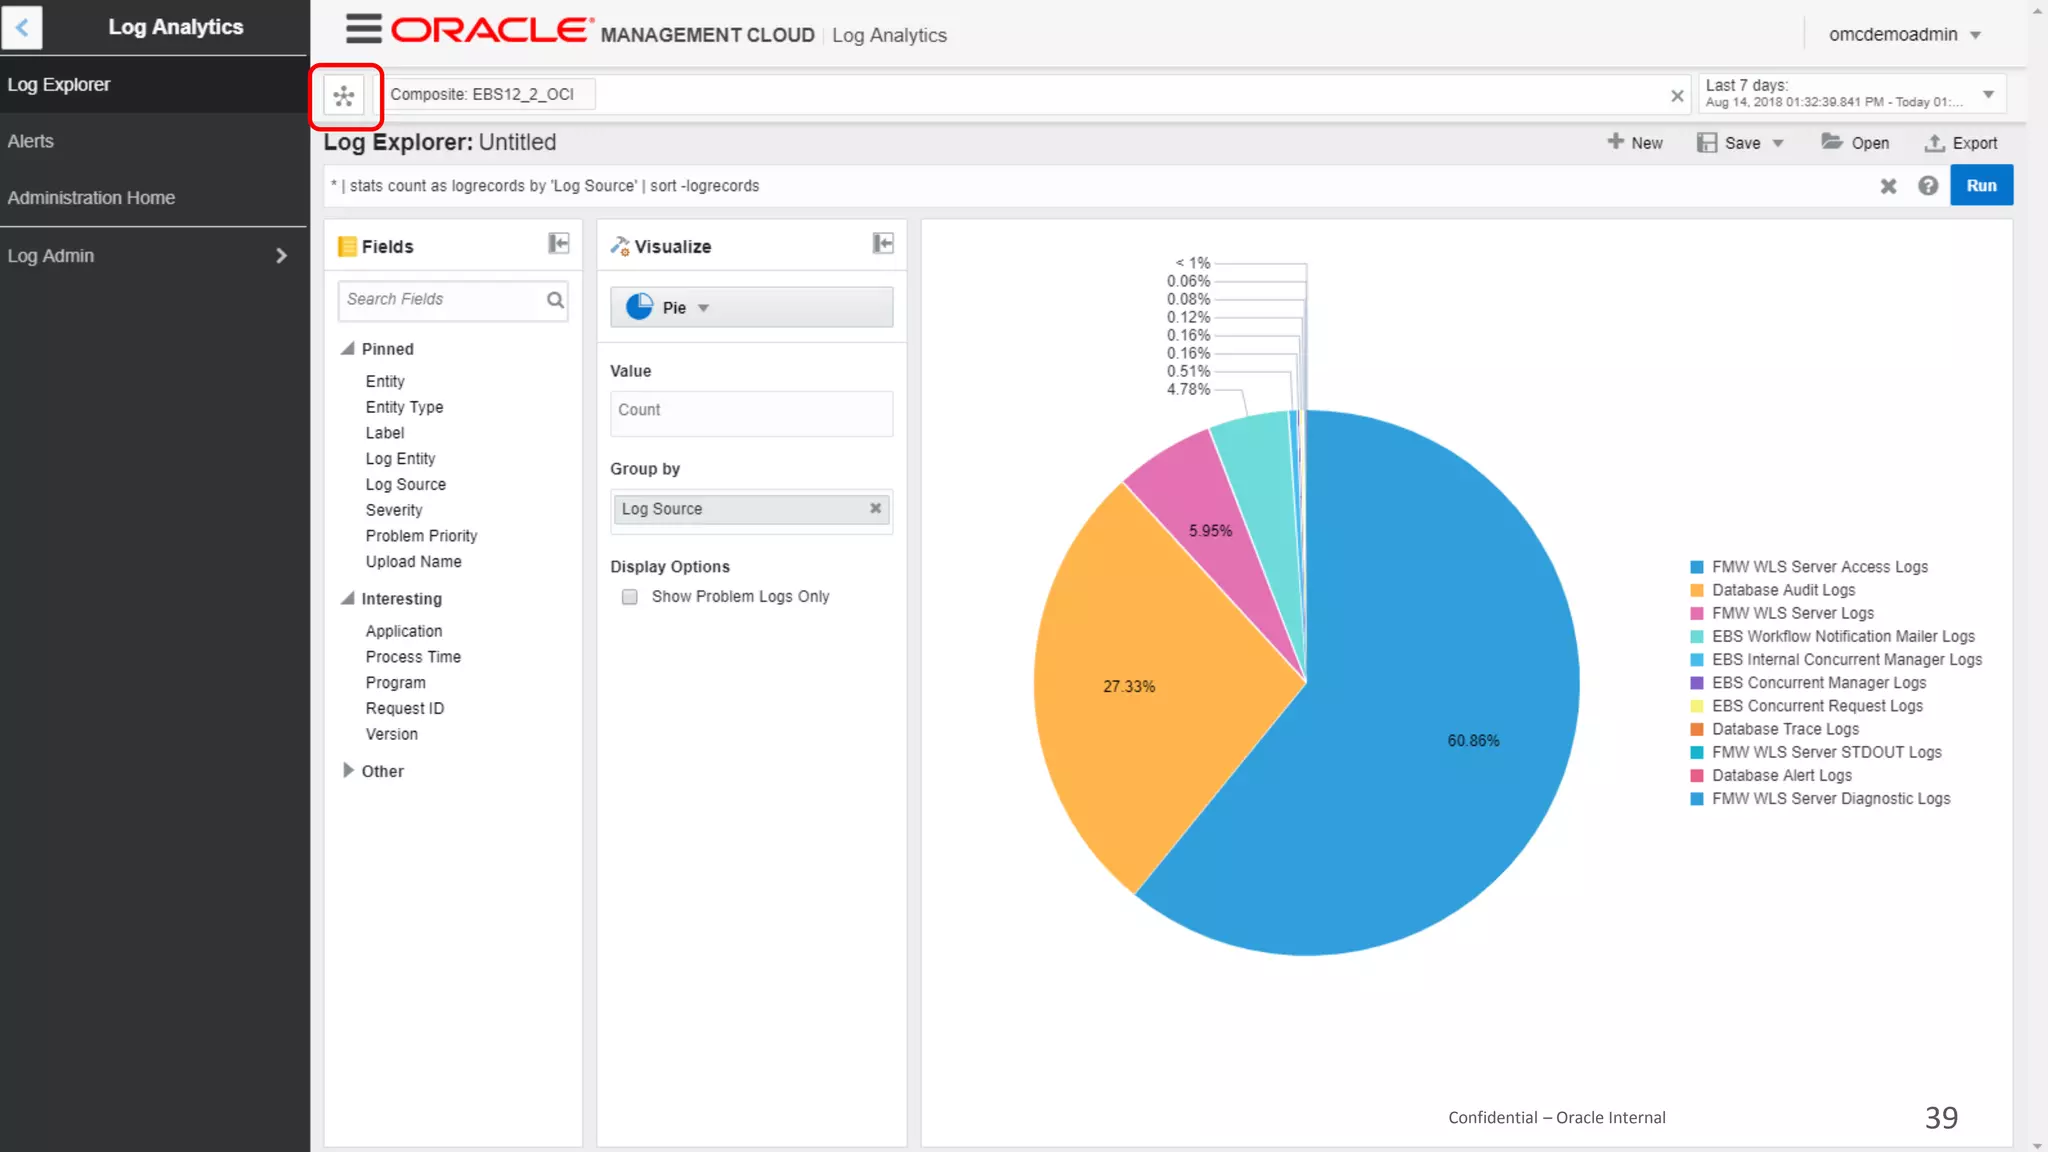This screenshot has height=1152, width=2048.
Task: Remove Log Source from Group by
Action: [875, 508]
